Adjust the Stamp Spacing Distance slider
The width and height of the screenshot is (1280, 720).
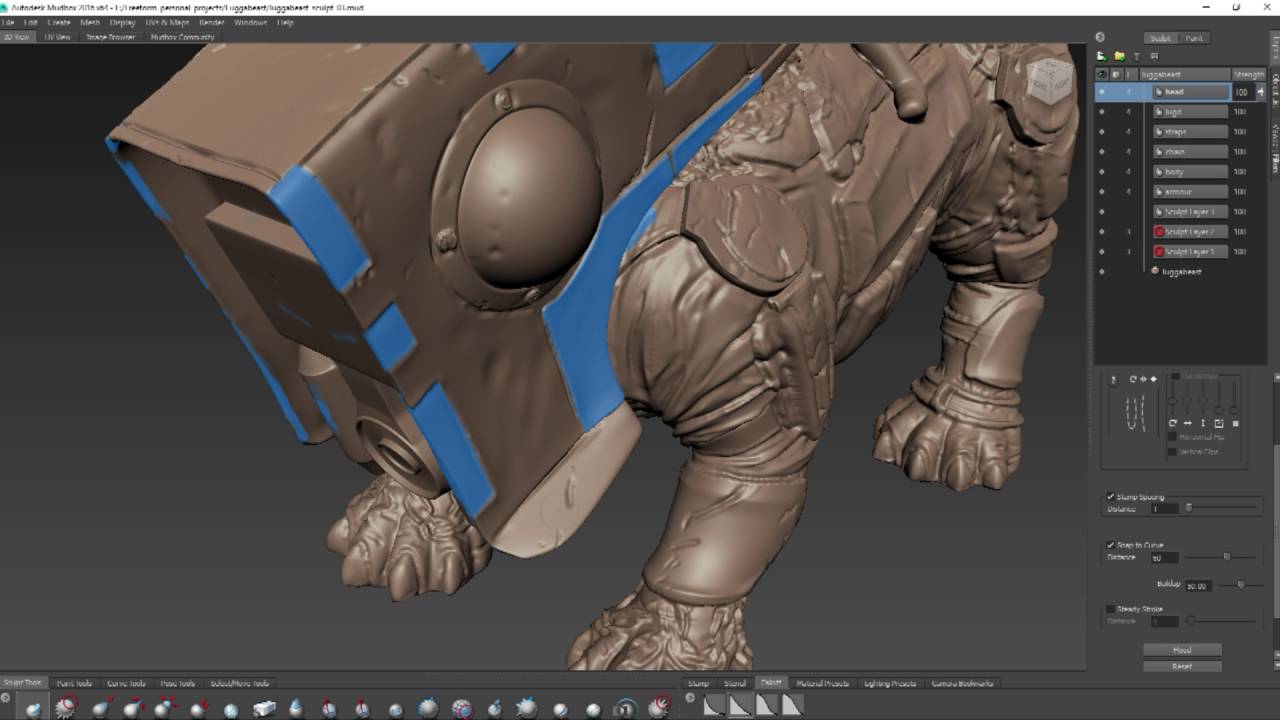(x=1188, y=508)
